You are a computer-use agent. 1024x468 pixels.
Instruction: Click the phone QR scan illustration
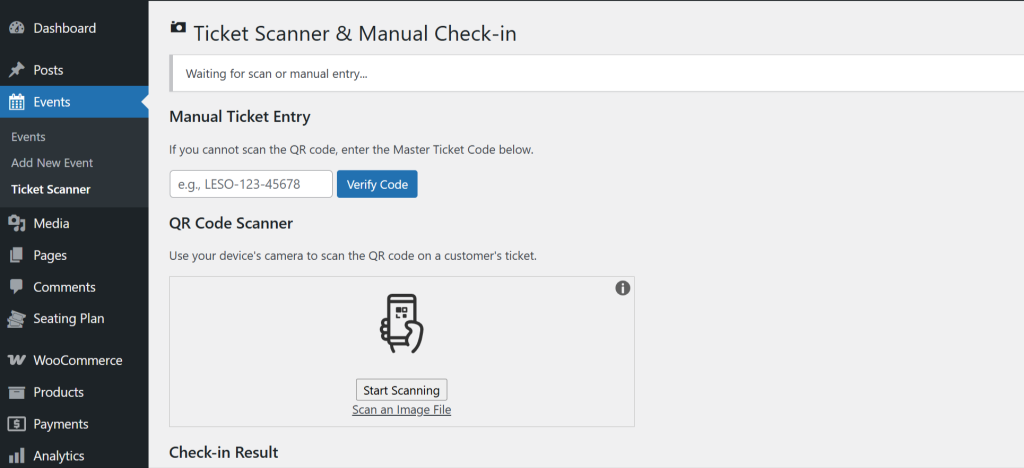coord(401,323)
